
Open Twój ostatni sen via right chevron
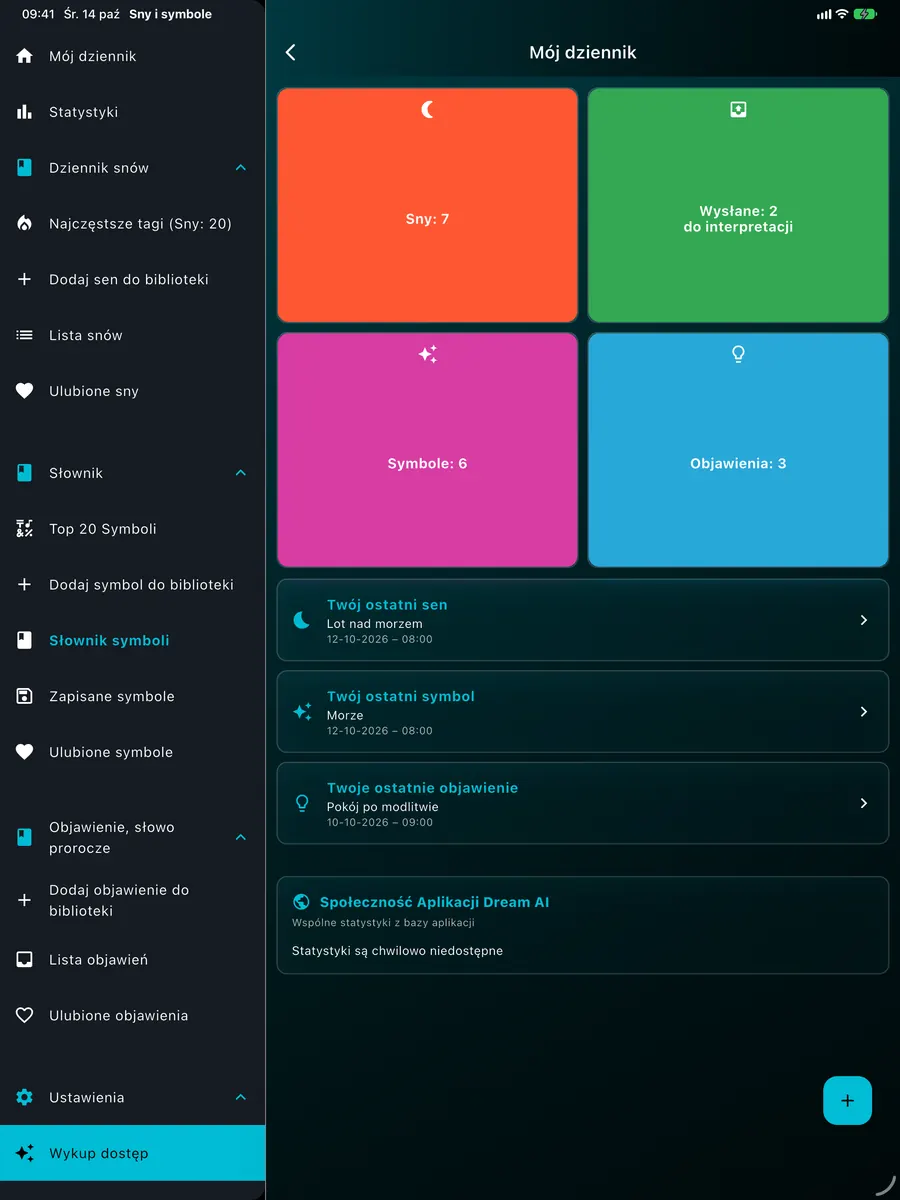pyautogui.click(x=864, y=620)
